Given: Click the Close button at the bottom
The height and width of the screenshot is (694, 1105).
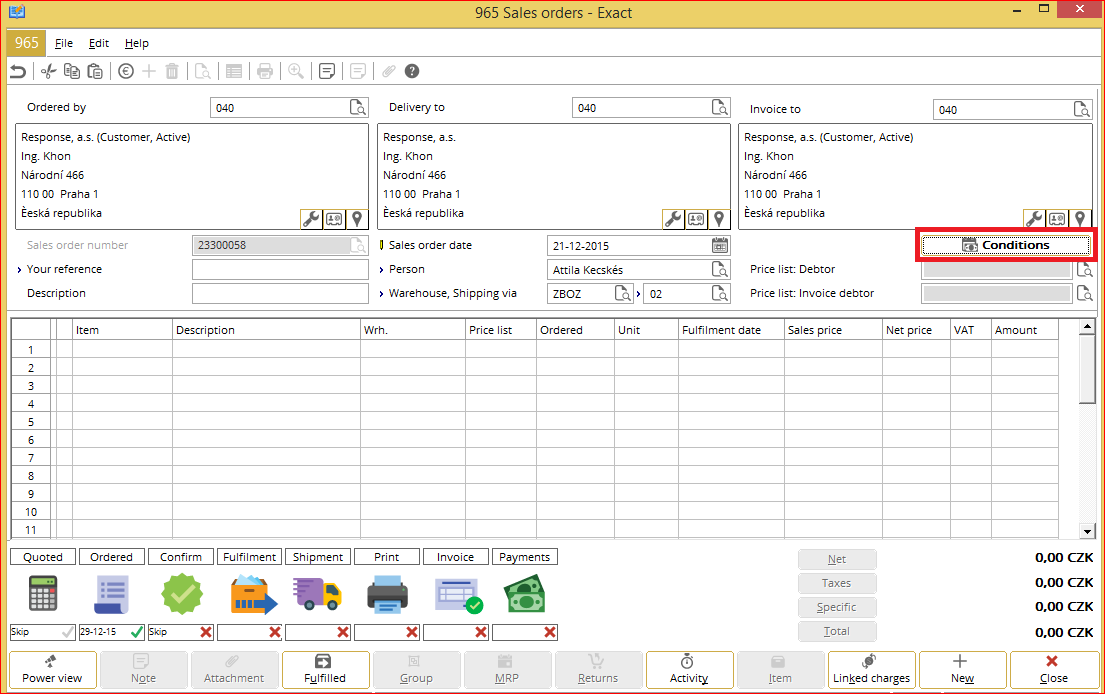Looking at the screenshot, I should tap(1053, 670).
